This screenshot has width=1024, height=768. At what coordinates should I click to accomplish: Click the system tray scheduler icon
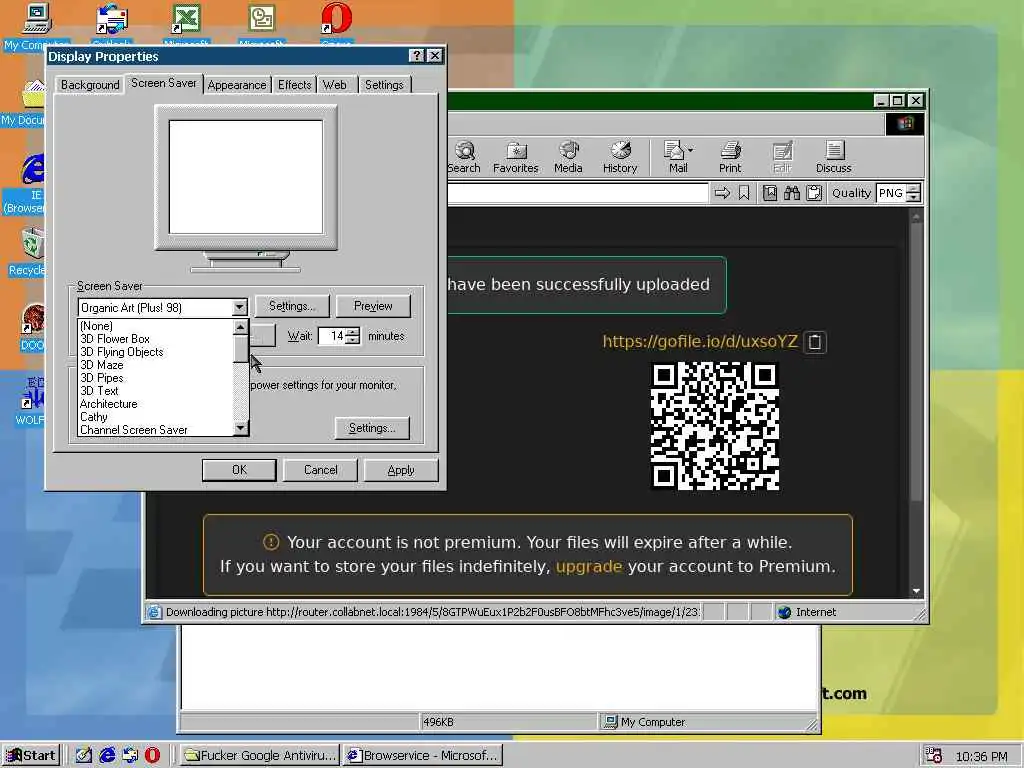click(934, 756)
